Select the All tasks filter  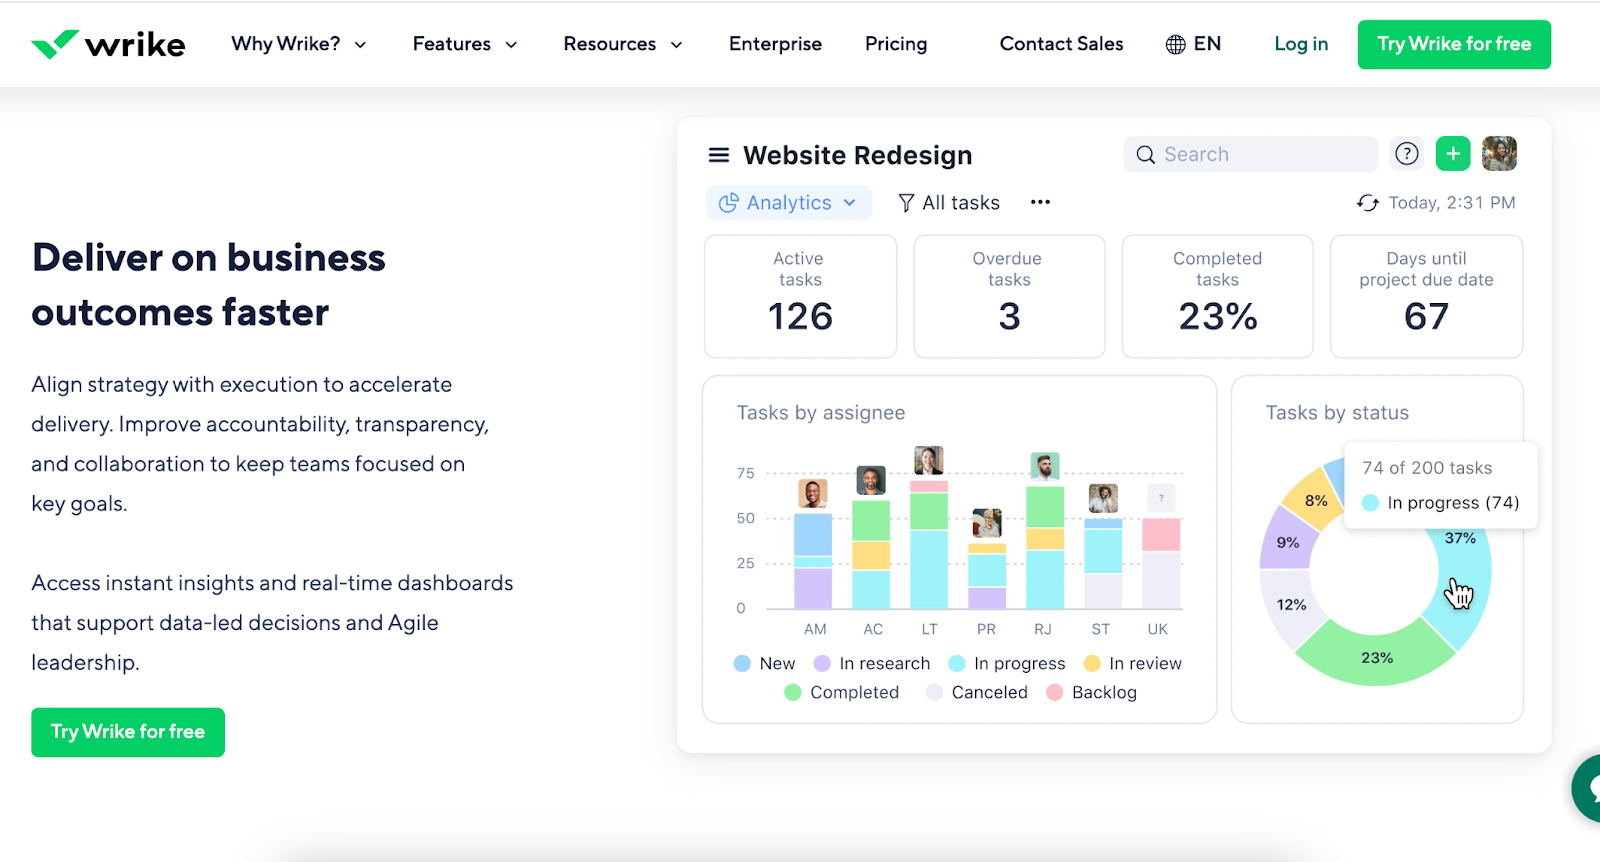coord(949,203)
